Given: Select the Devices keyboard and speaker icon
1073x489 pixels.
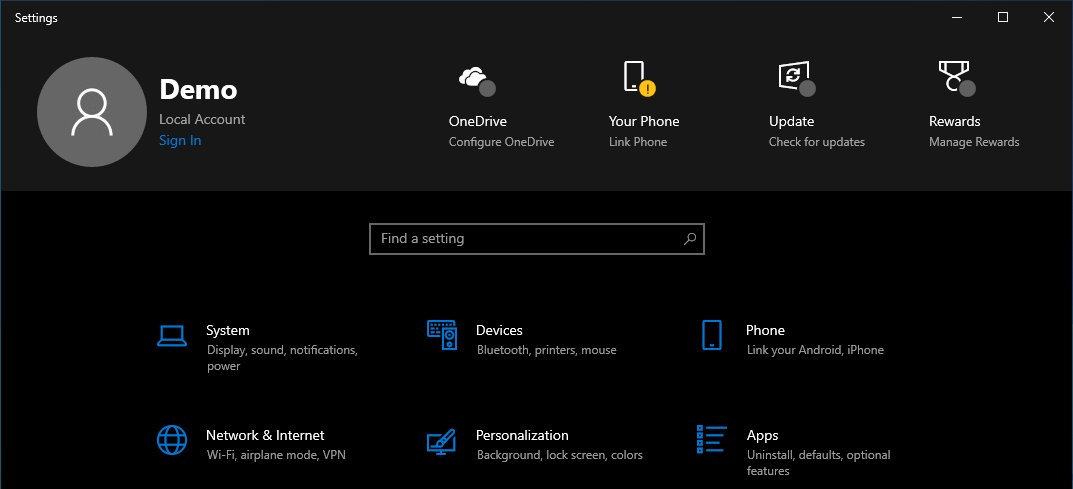Looking at the screenshot, I should click(x=442, y=335).
